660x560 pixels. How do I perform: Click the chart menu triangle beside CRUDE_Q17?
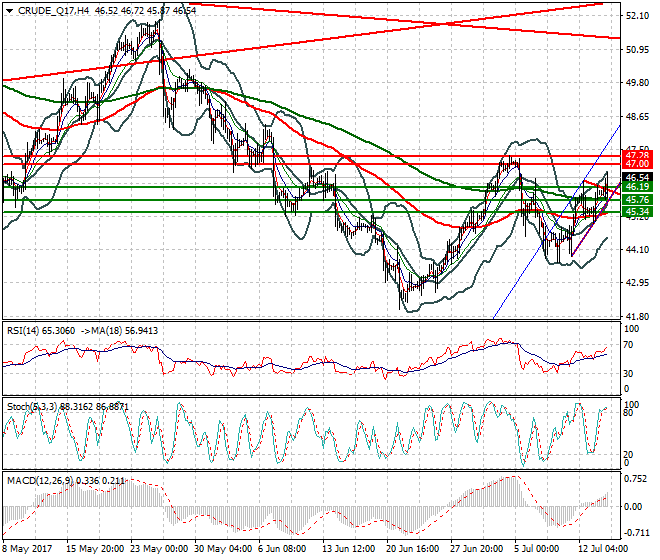(10, 11)
